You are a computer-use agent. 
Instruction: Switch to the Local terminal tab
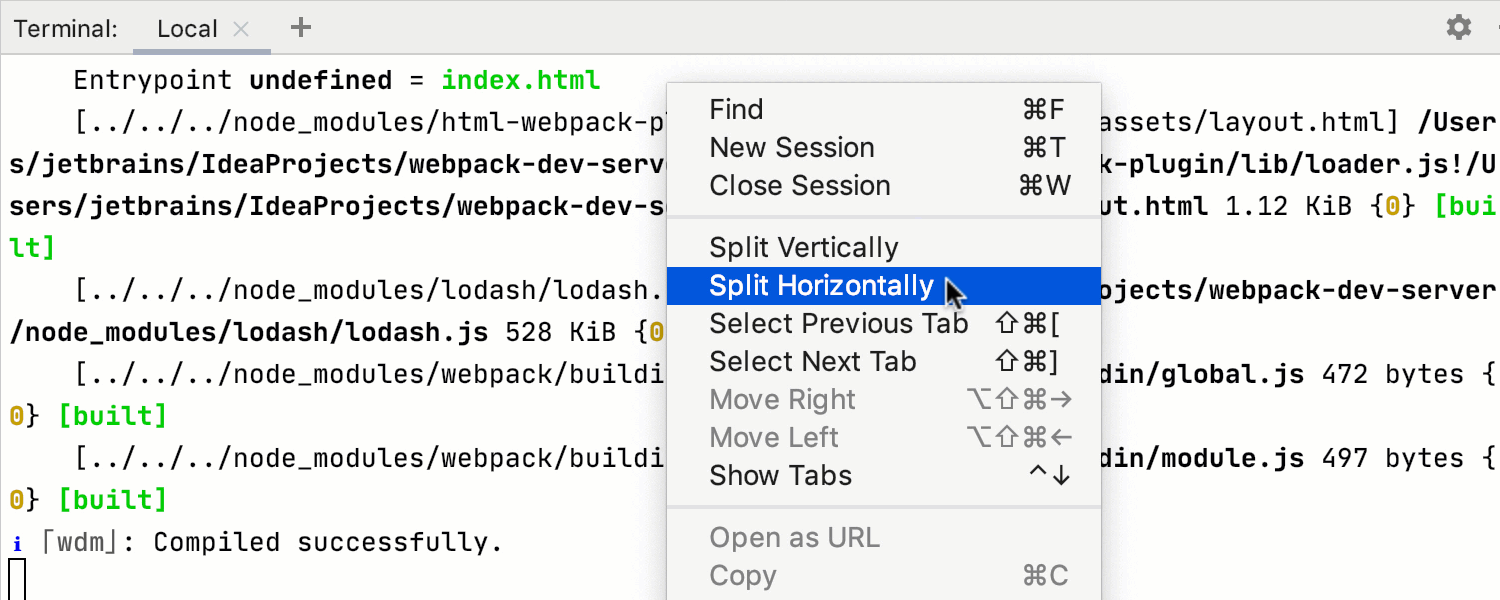[187, 28]
